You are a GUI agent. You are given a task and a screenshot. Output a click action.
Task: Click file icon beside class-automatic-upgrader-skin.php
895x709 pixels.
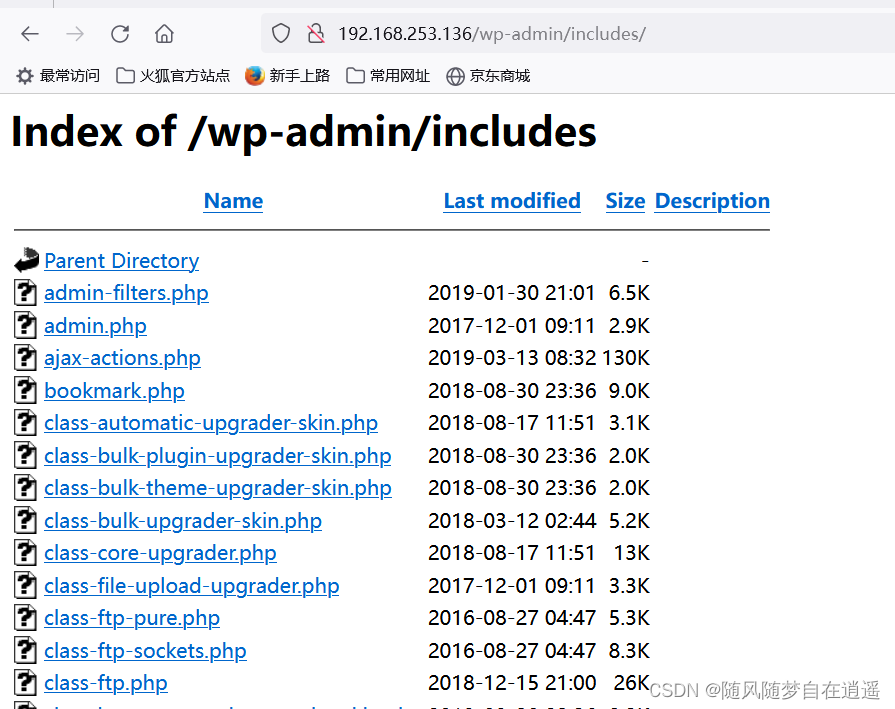pyautogui.click(x=25, y=423)
